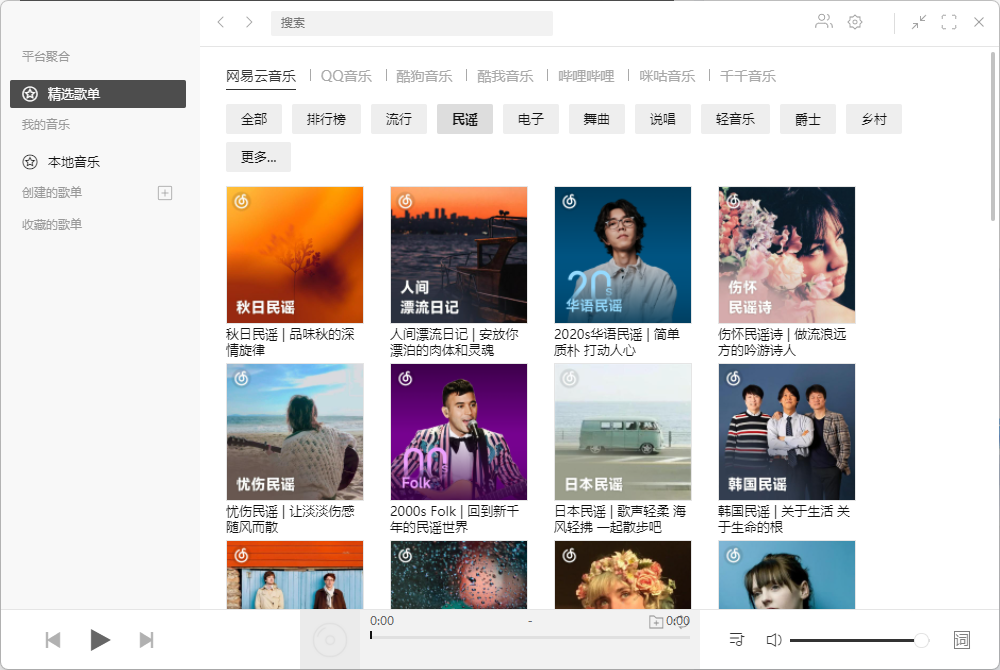Screen dimensions: 1000x670
Task: Switch to the 网易云音乐 tab
Action: coord(261,76)
